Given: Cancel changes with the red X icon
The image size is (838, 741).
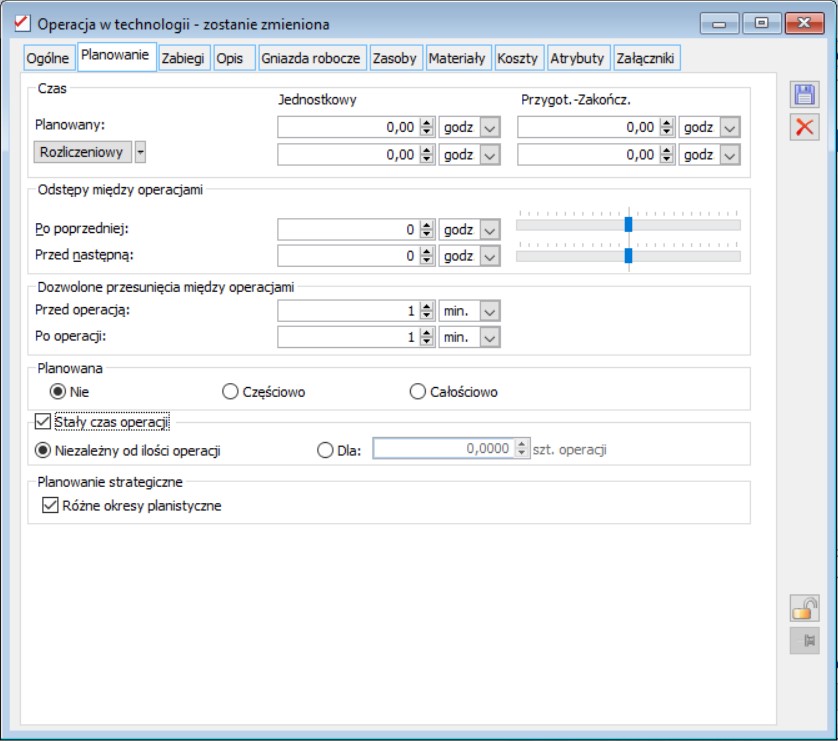Looking at the screenshot, I should pos(804,127).
